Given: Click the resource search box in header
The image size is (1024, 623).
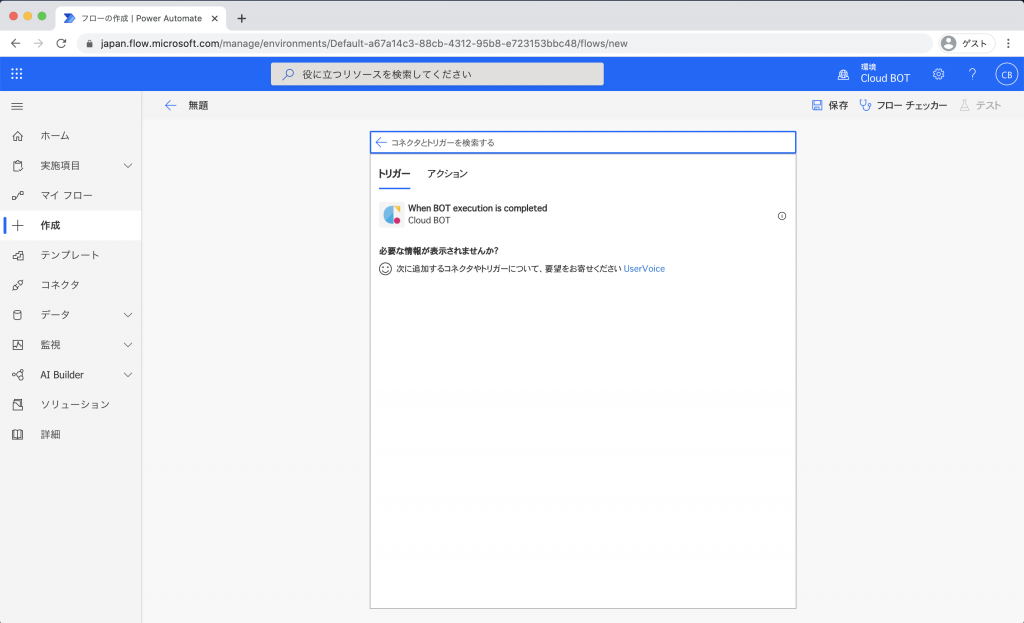Looking at the screenshot, I should tap(438, 74).
